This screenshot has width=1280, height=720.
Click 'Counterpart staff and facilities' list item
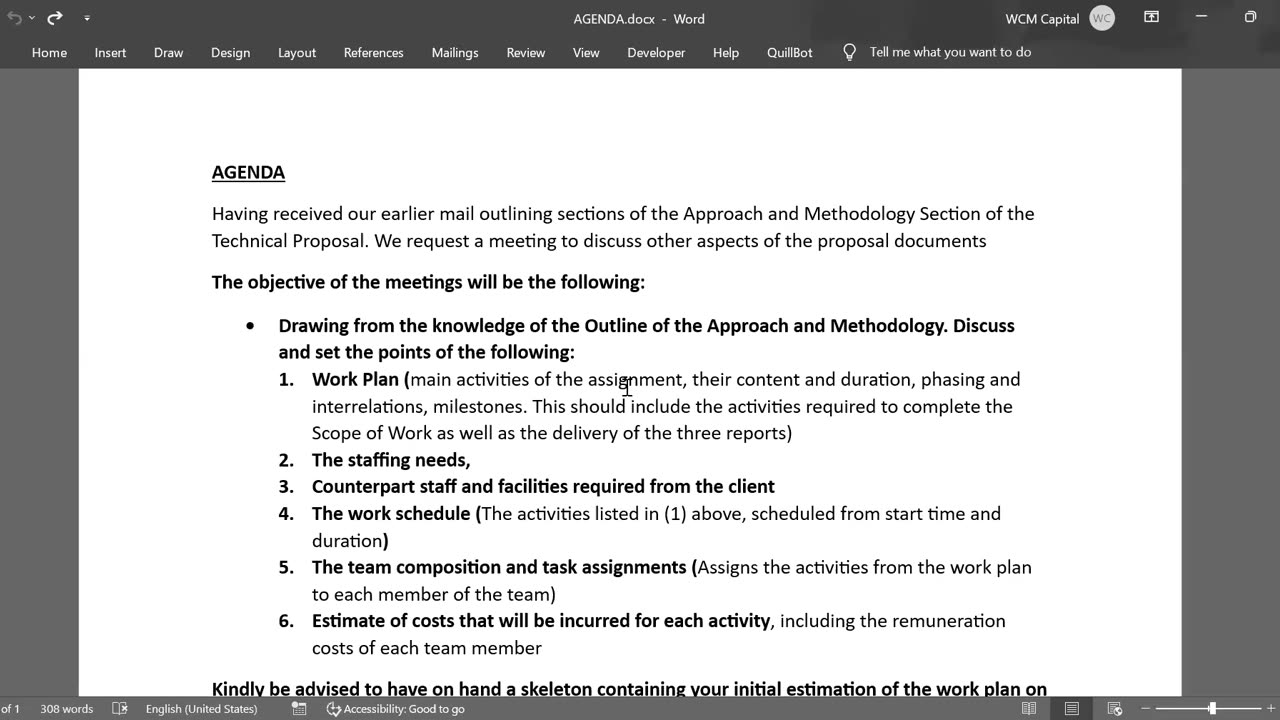543,486
